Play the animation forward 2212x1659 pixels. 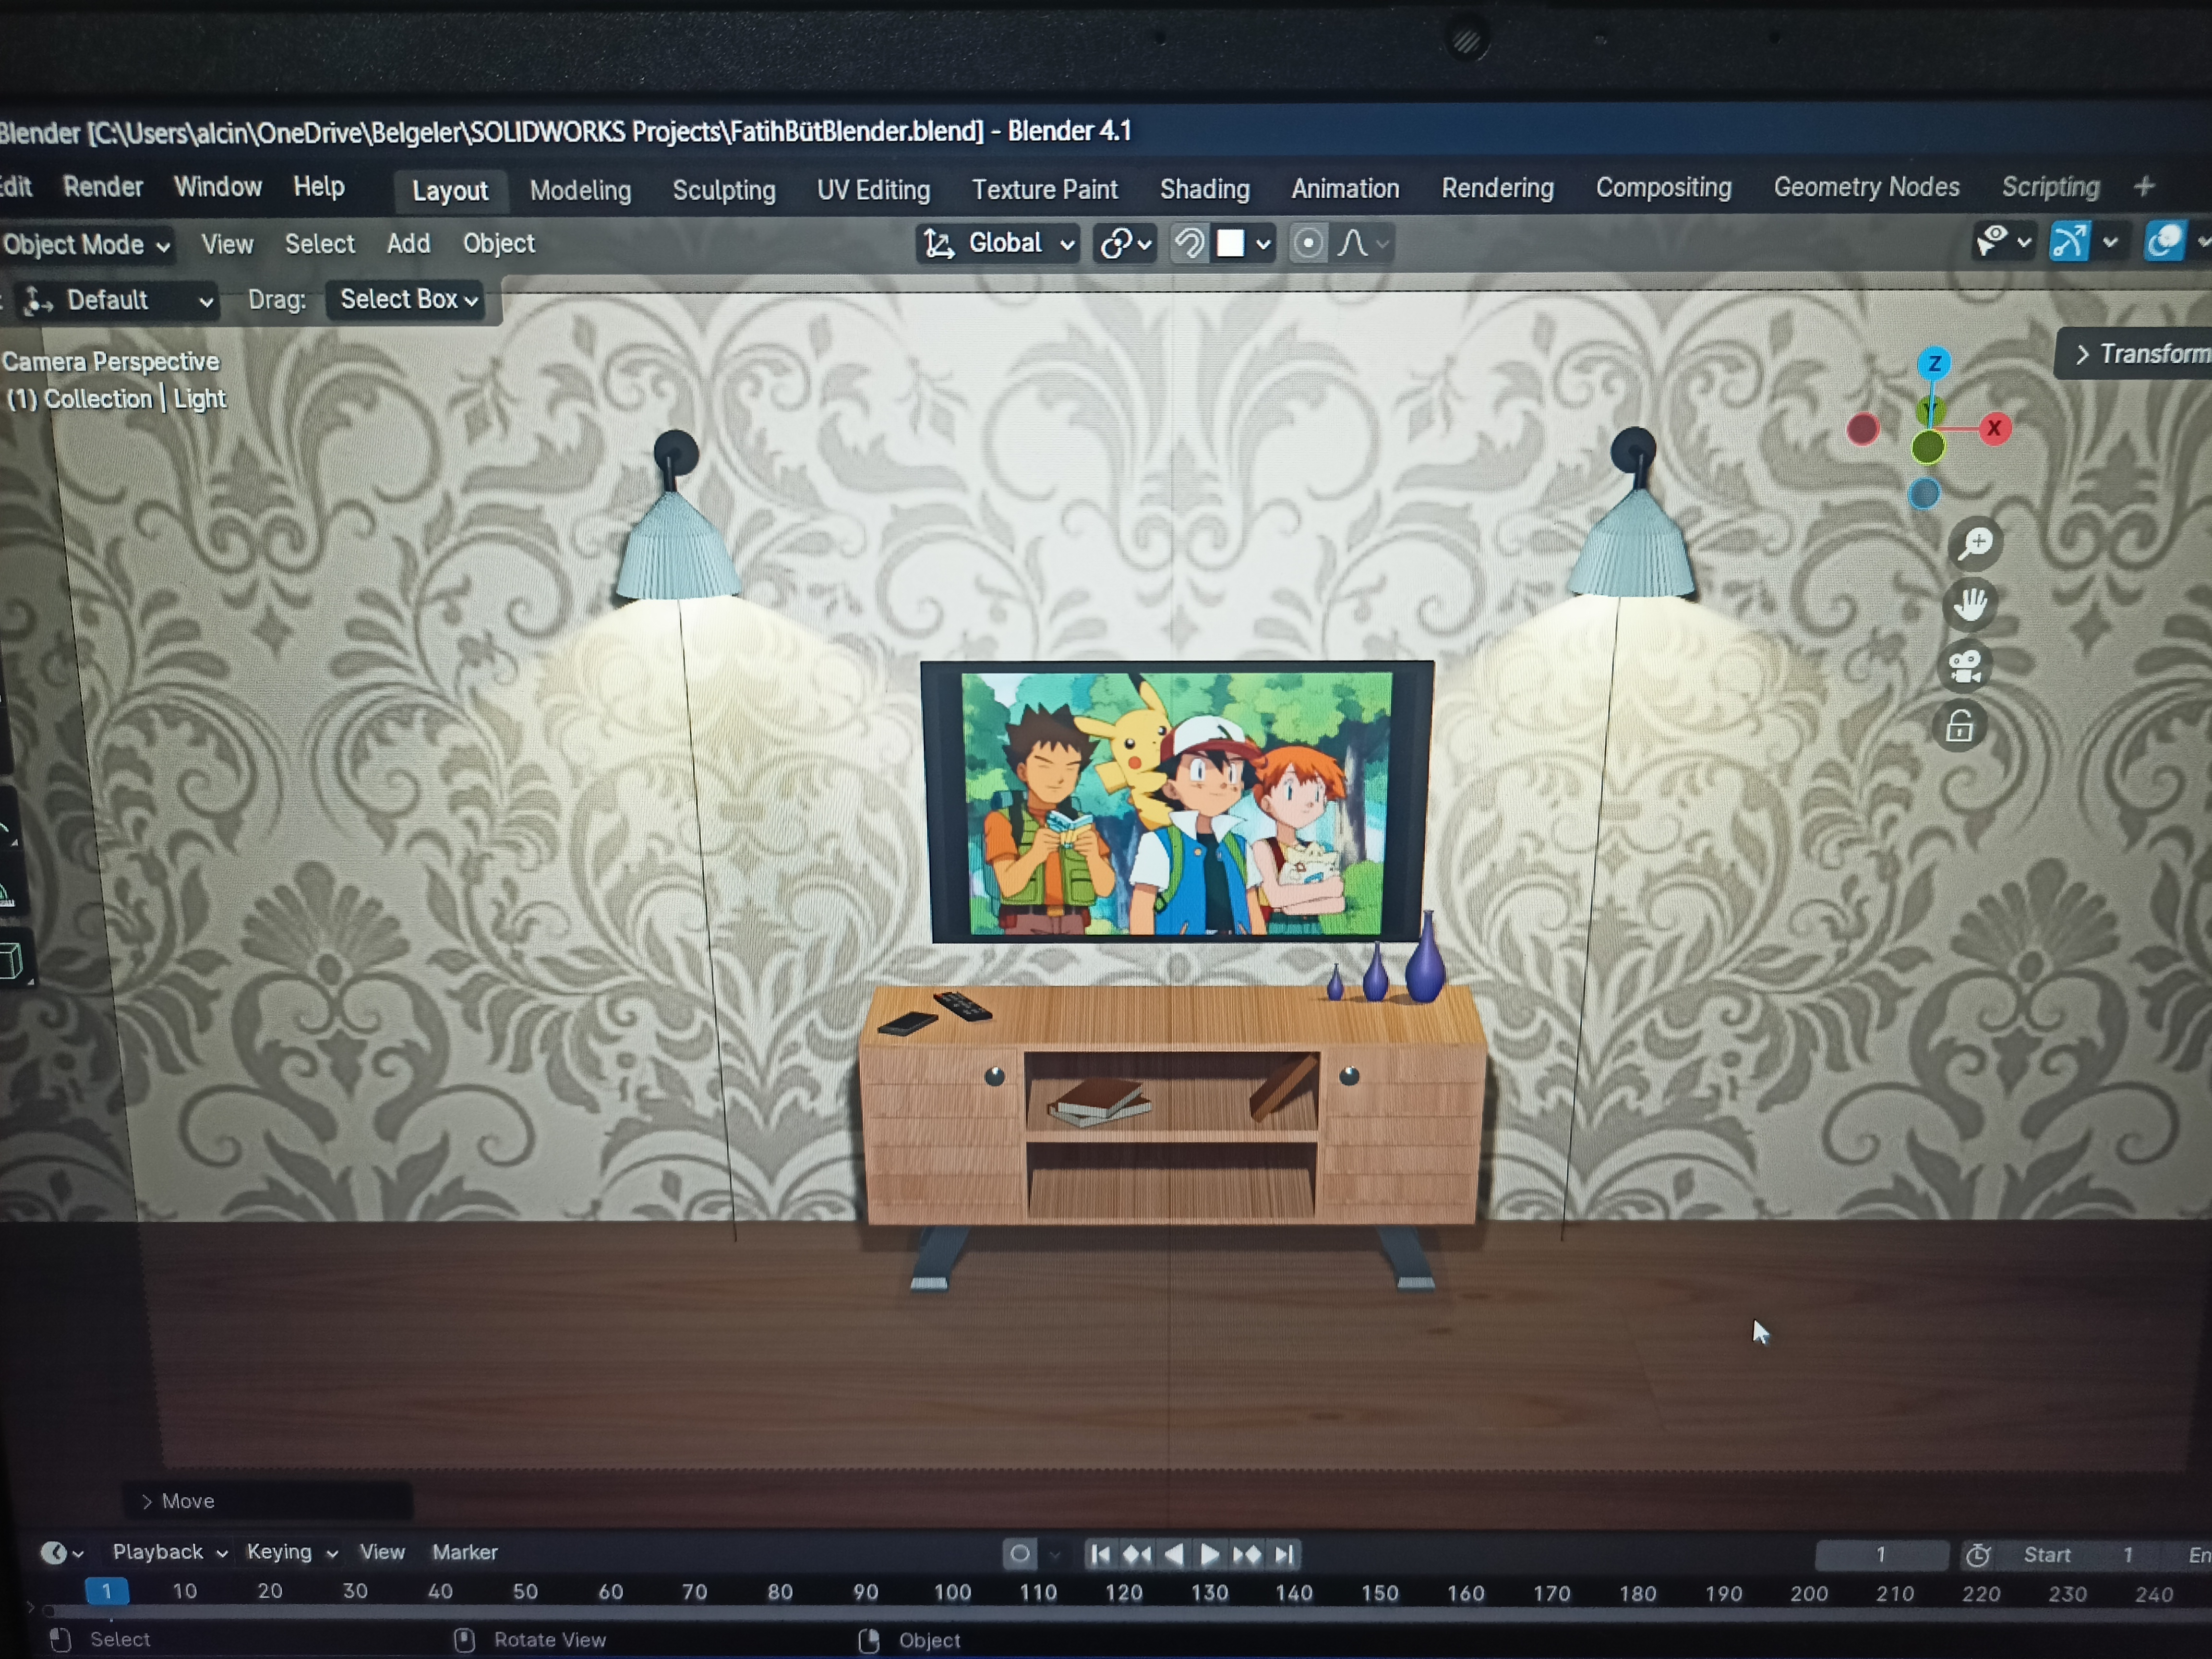(x=1209, y=1555)
